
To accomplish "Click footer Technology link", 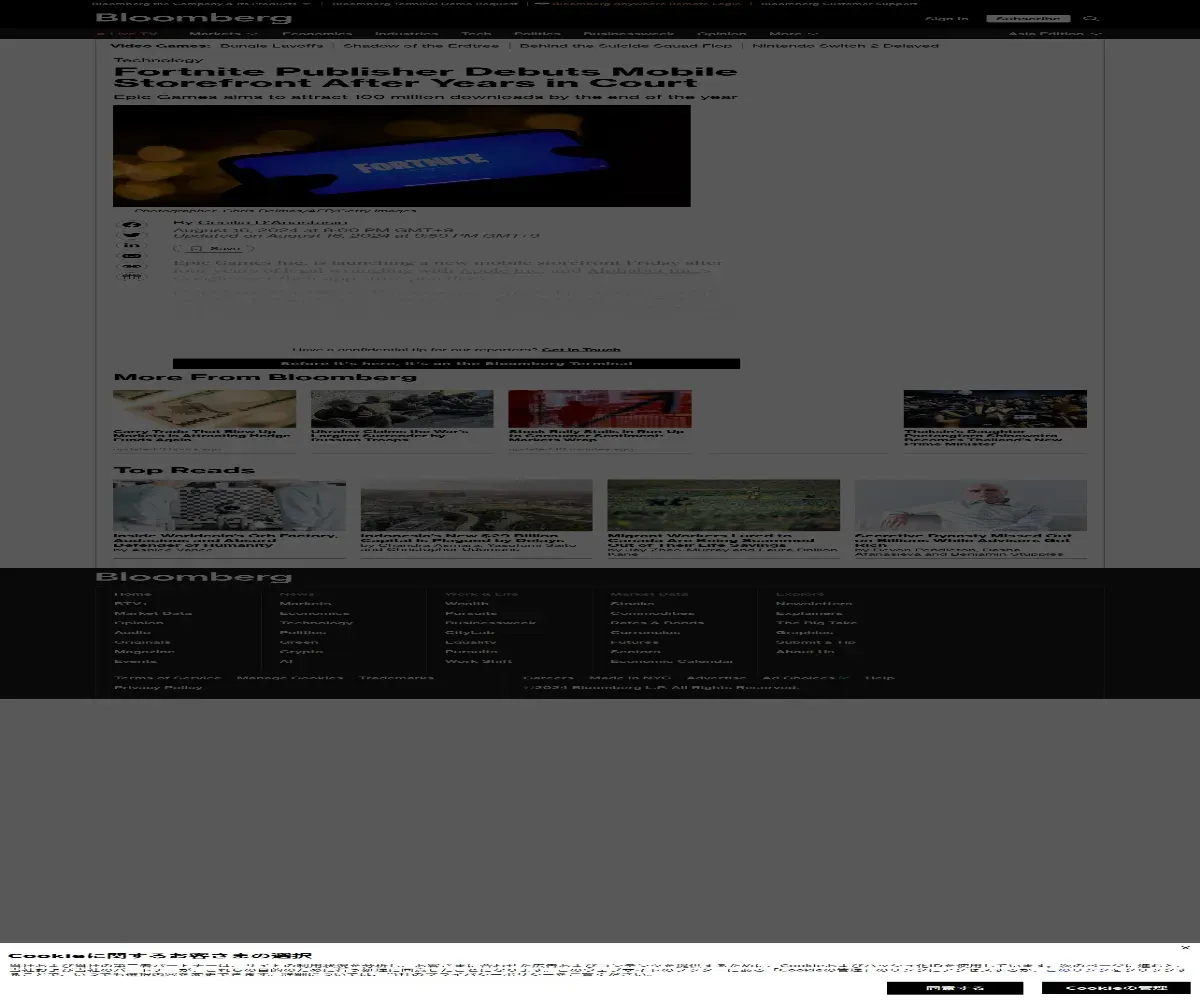I will pos(316,623).
